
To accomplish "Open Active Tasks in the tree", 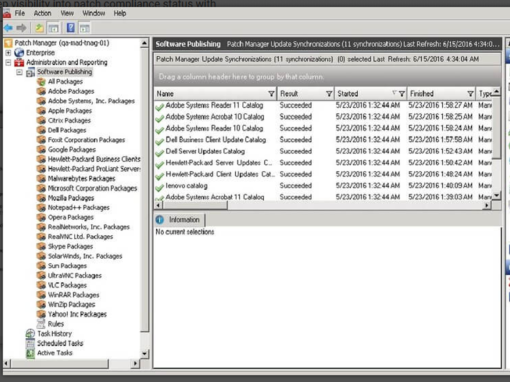I will [x=55, y=353].
